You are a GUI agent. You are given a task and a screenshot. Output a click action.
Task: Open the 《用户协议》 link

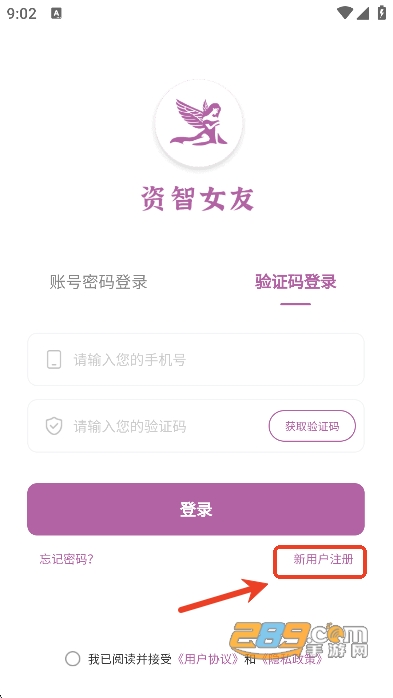pos(208,659)
